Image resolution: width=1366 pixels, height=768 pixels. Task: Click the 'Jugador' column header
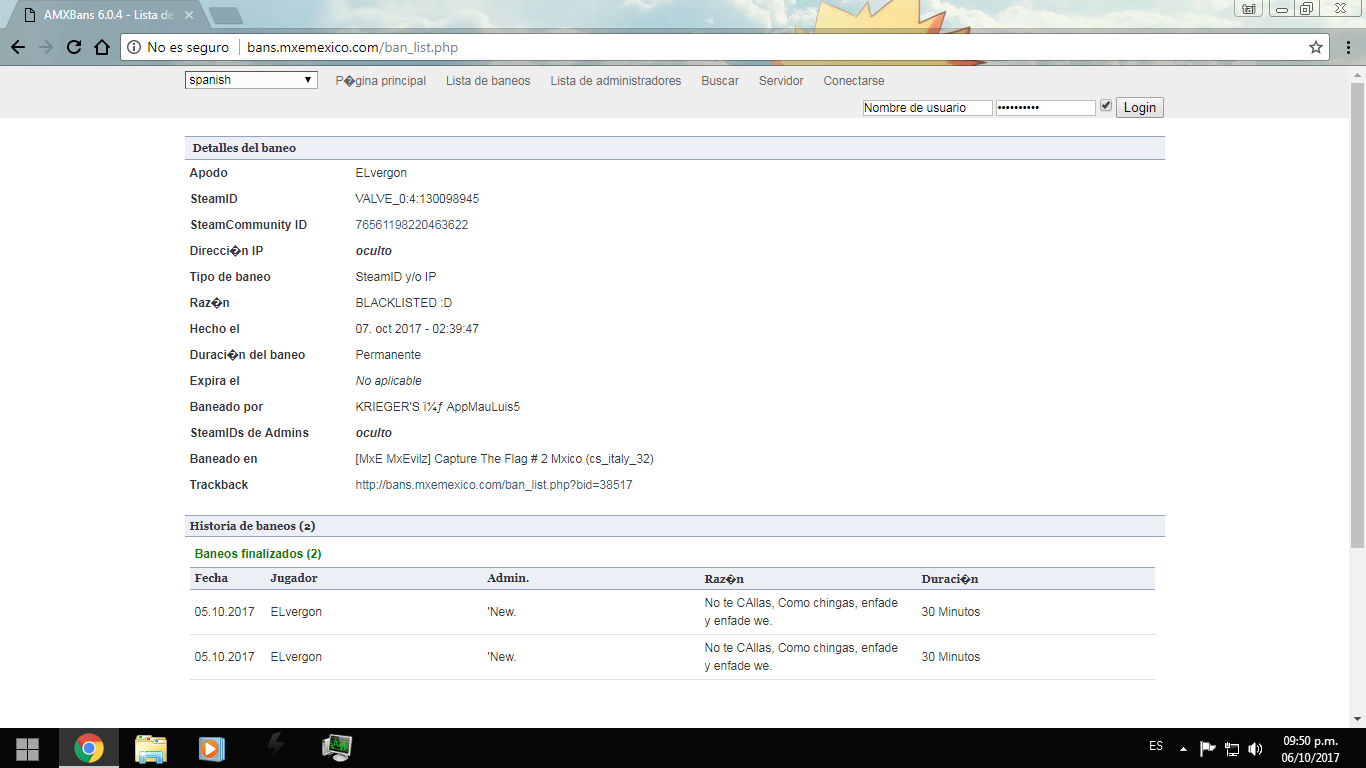coord(294,579)
